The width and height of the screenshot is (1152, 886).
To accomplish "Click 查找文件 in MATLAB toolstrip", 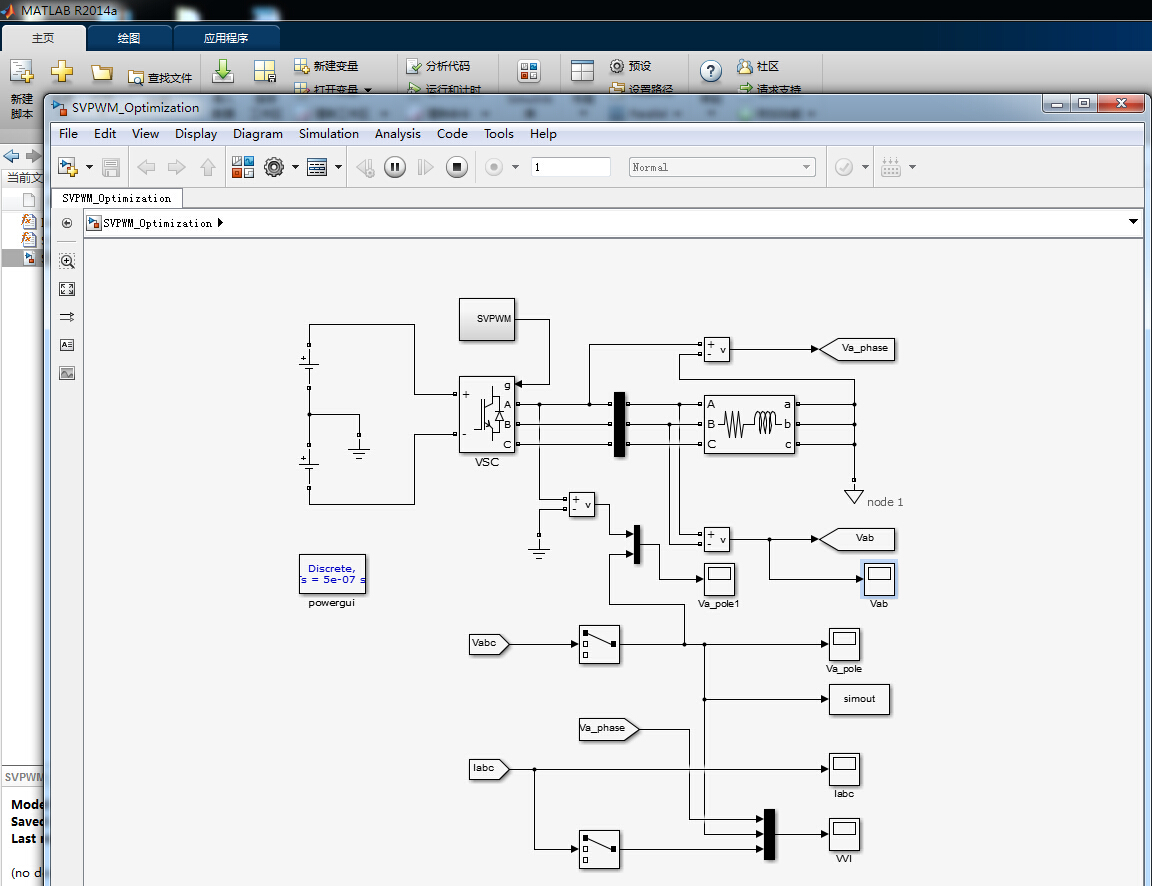I will tap(160, 78).
